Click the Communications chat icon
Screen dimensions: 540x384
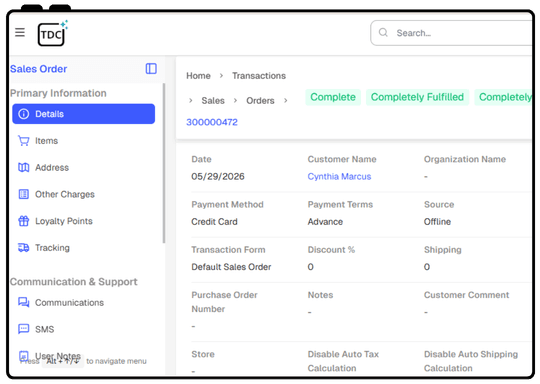[23, 302]
